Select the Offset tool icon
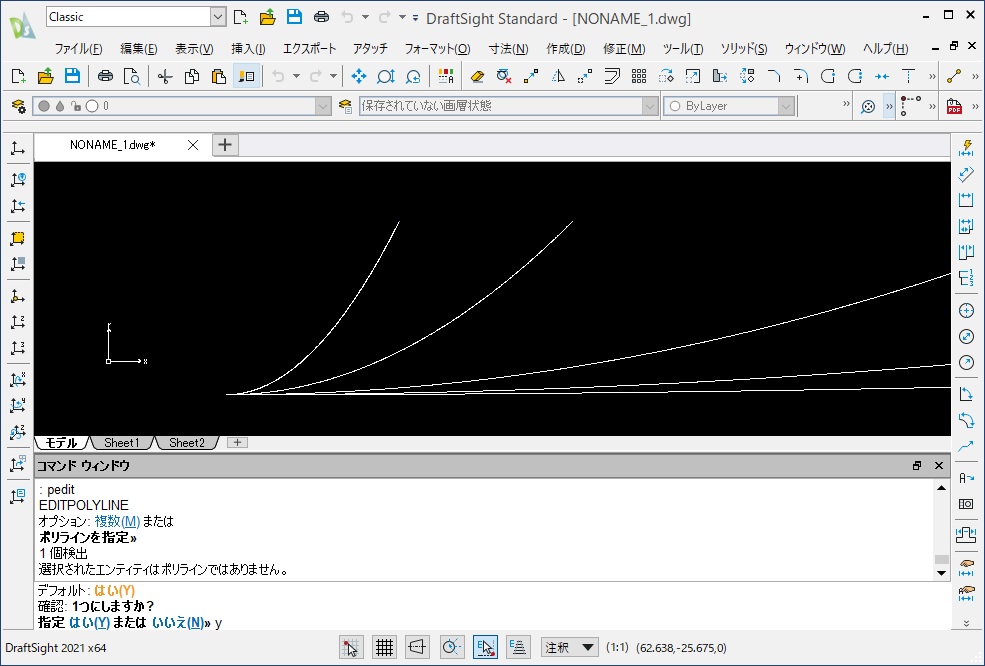This screenshot has height=666, width=985. tap(612, 77)
